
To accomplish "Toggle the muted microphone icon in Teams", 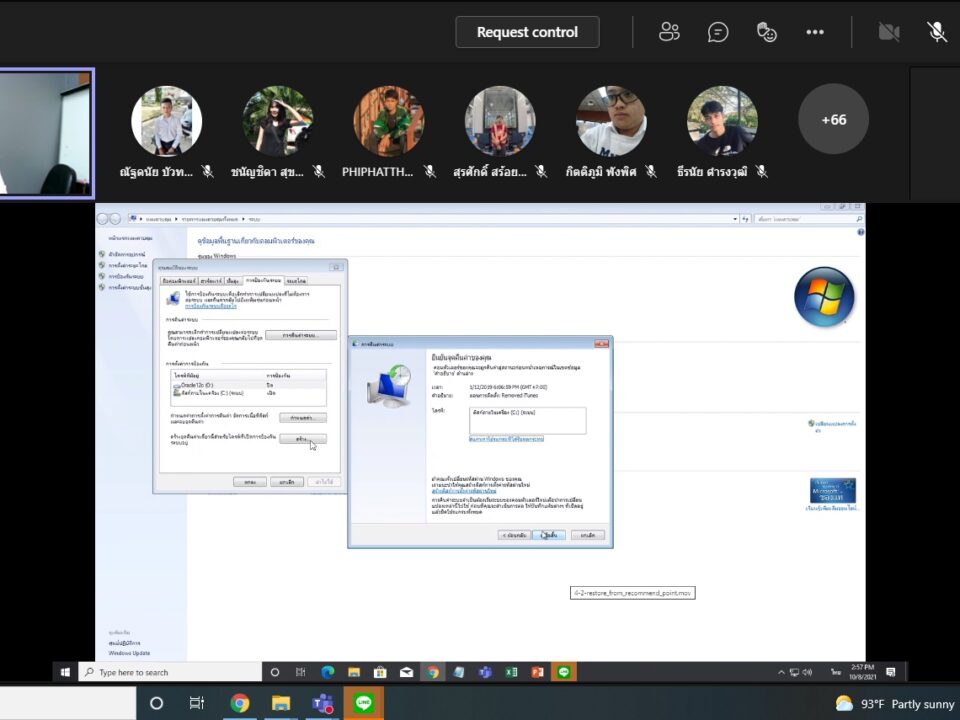I will [937, 32].
